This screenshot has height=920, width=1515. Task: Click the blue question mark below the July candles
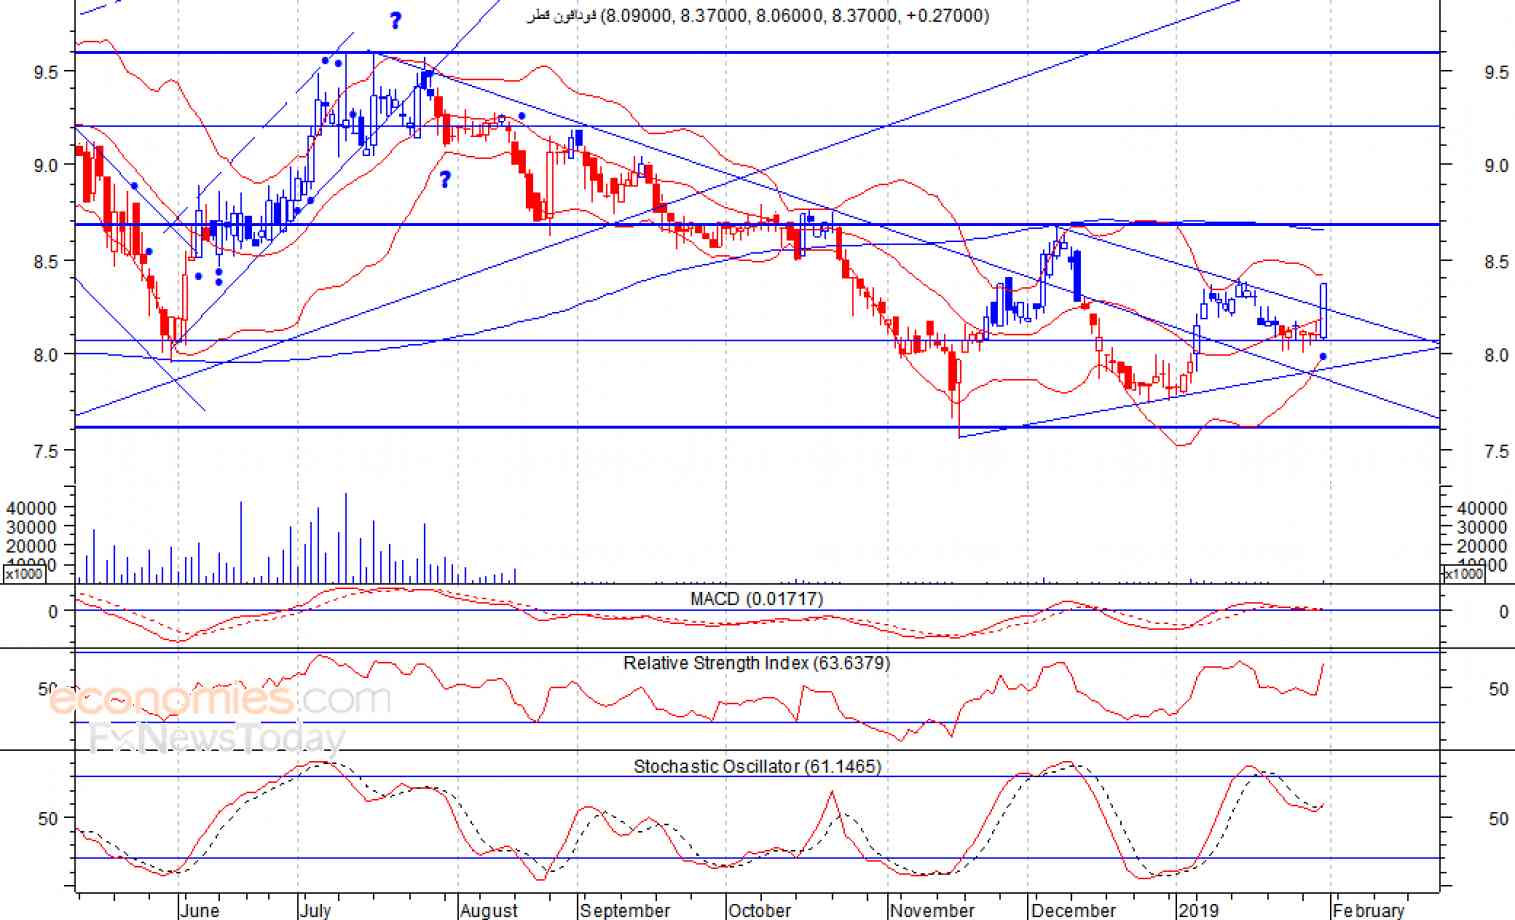pos(445,180)
